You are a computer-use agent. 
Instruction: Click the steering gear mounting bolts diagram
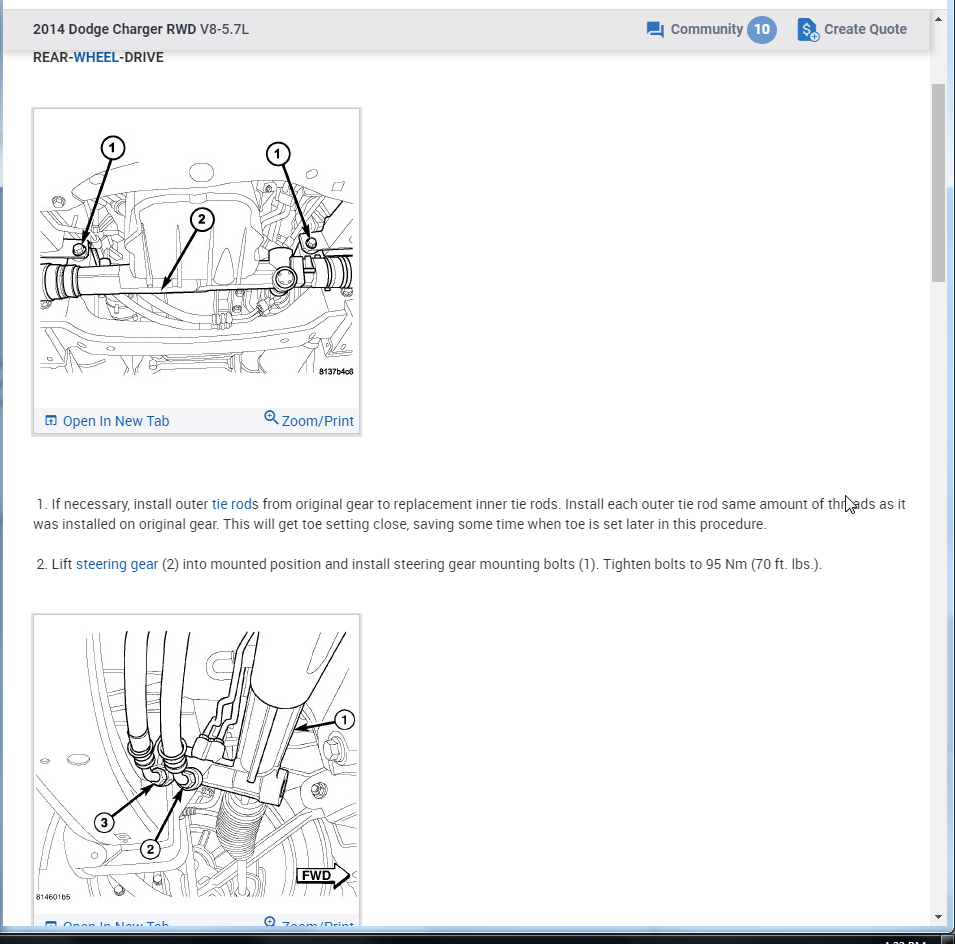[x=196, y=258]
